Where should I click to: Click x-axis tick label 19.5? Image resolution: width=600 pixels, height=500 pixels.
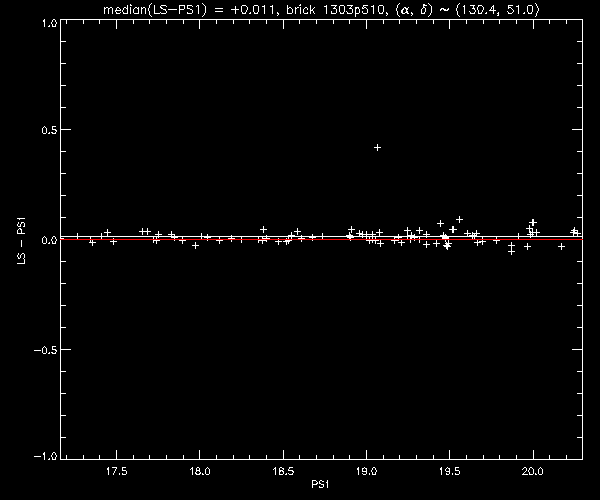(x=450, y=471)
